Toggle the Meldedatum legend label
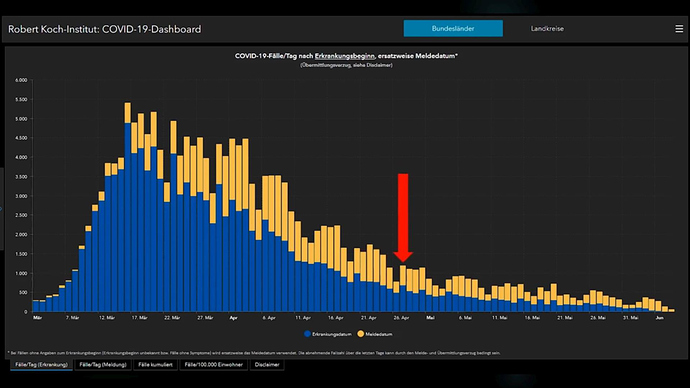 pos(379,334)
